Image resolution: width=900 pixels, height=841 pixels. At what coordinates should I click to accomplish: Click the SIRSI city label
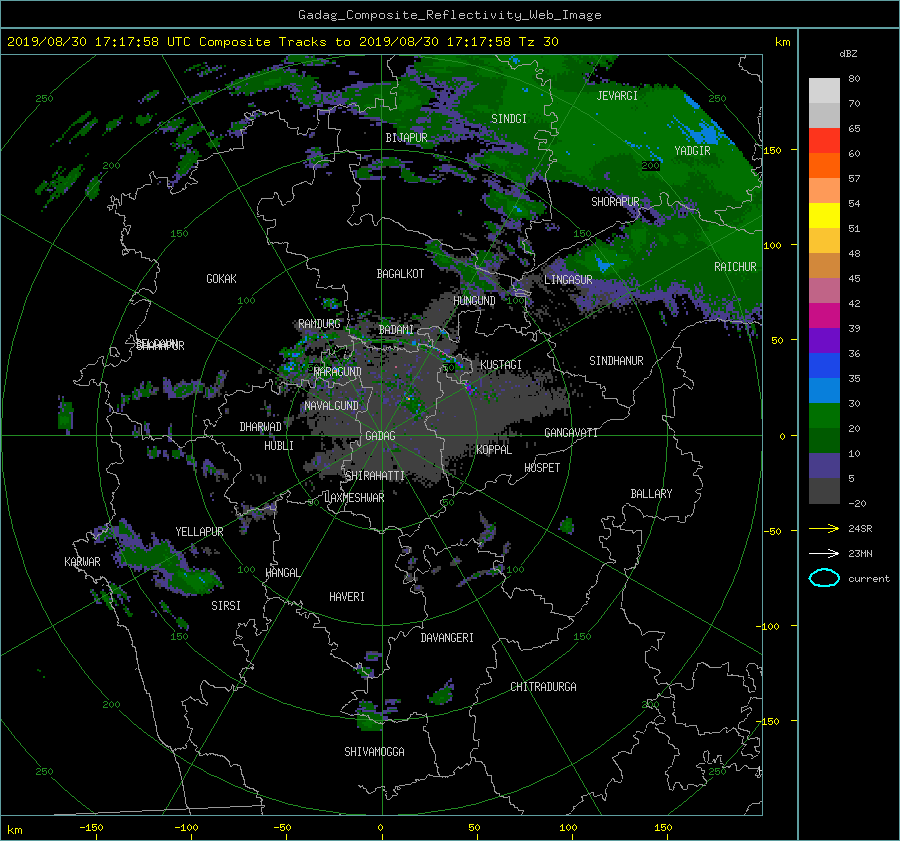point(226,606)
